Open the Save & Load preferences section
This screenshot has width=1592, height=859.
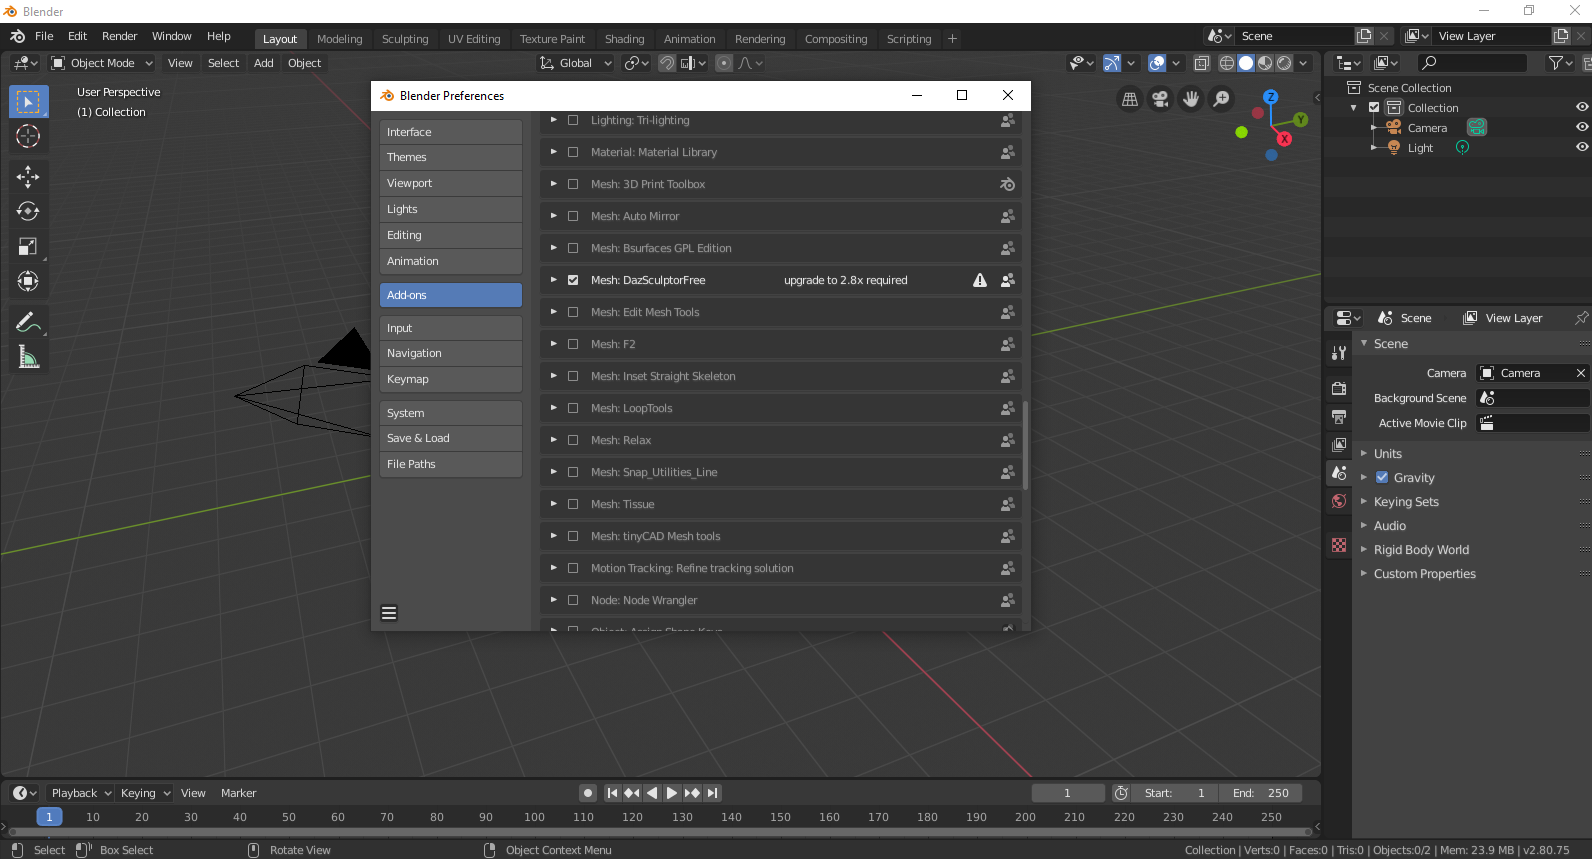pyautogui.click(x=451, y=439)
